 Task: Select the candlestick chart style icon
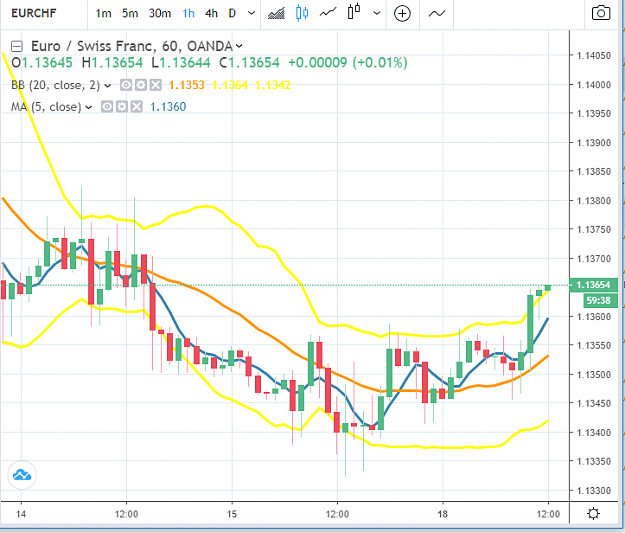pos(302,13)
